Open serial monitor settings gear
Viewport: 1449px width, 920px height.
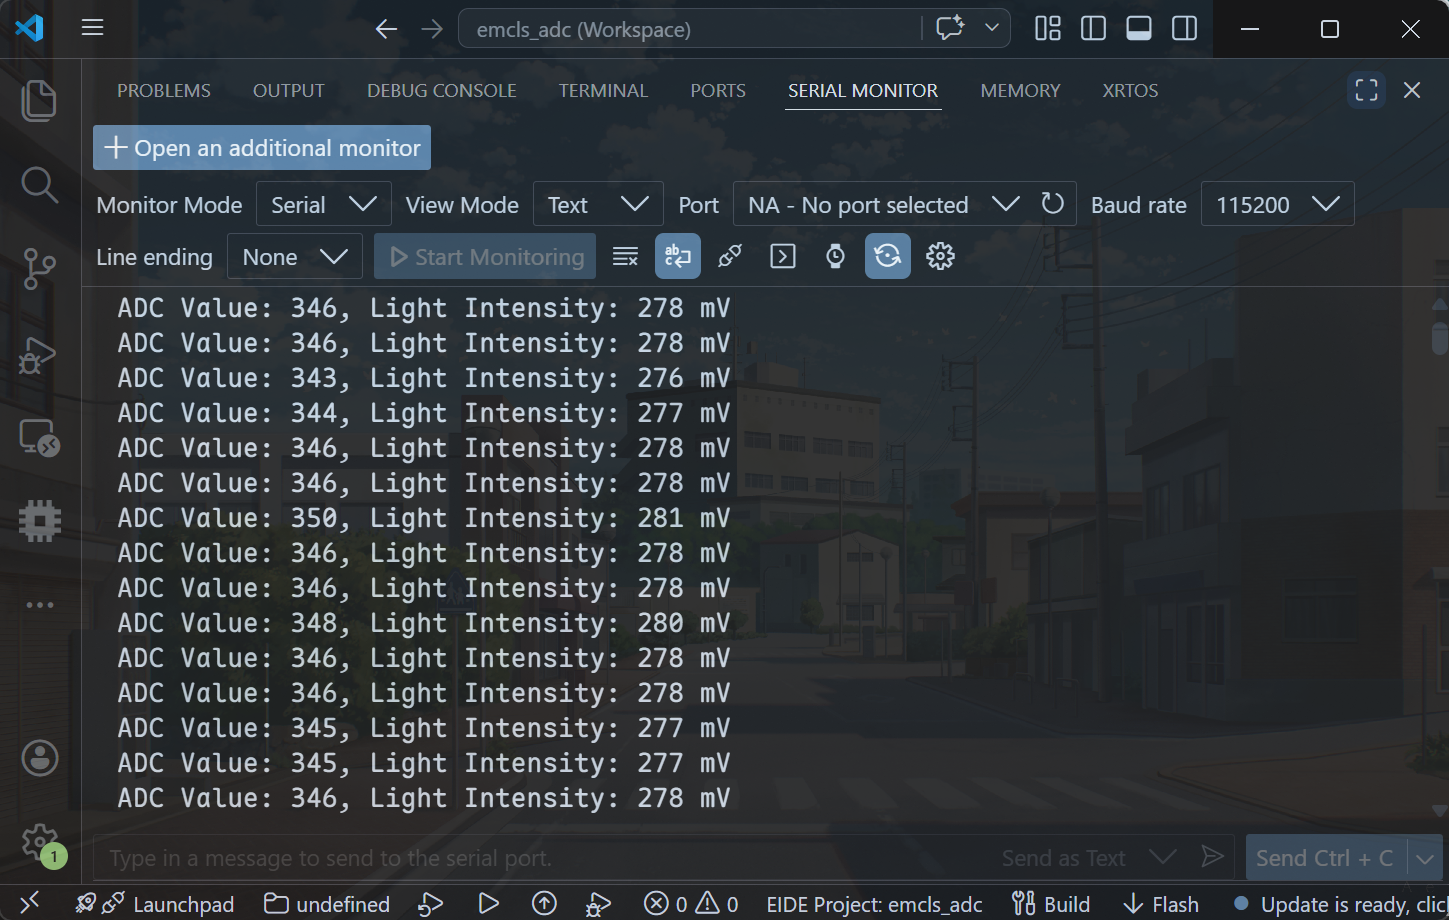[x=940, y=257]
